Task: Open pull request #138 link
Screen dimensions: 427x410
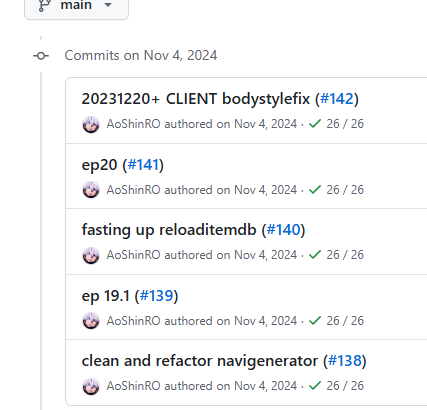Action: tap(345, 361)
